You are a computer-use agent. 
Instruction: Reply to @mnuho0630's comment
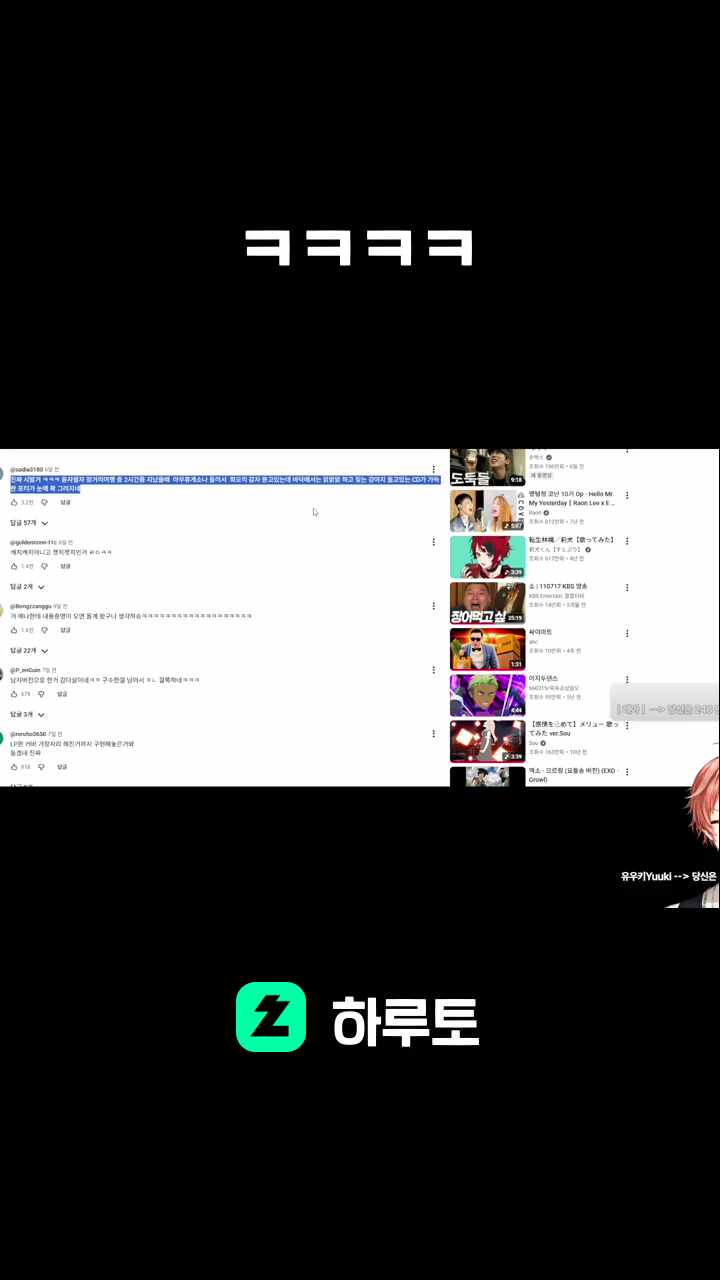click(62, 767)
